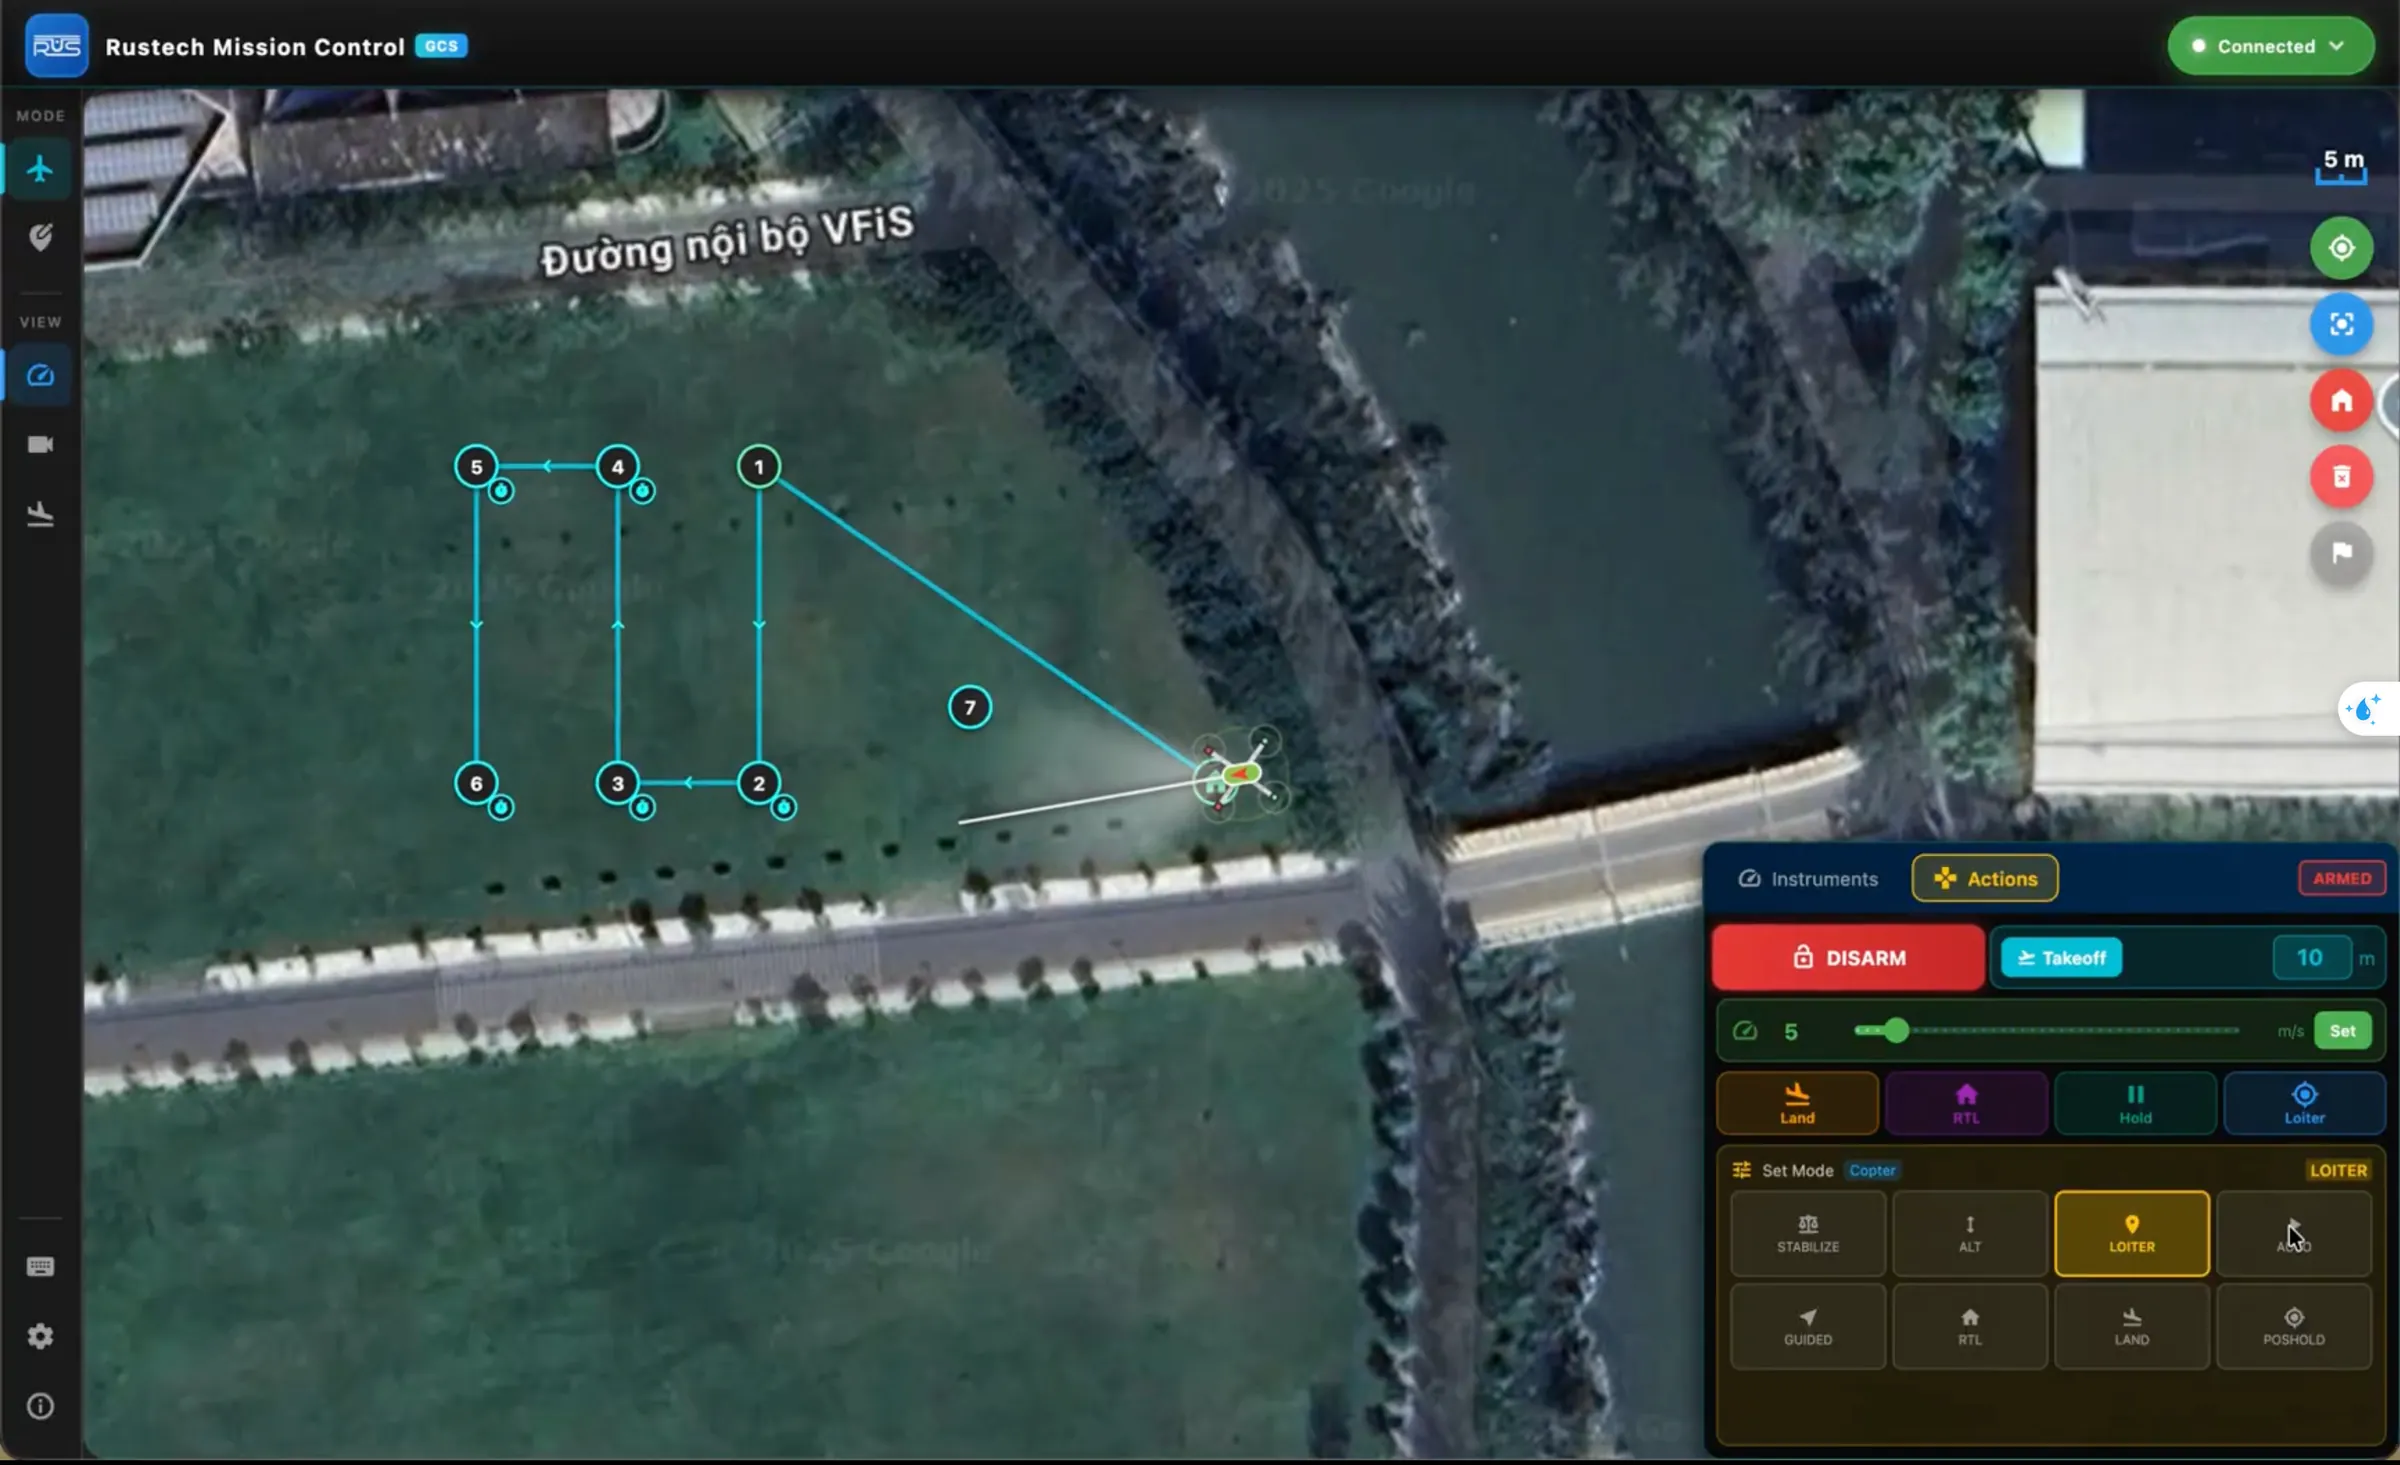Click the blue fit-to-view focus button
Viewport: 2400px width, 1465px height.
point(2341,324)
